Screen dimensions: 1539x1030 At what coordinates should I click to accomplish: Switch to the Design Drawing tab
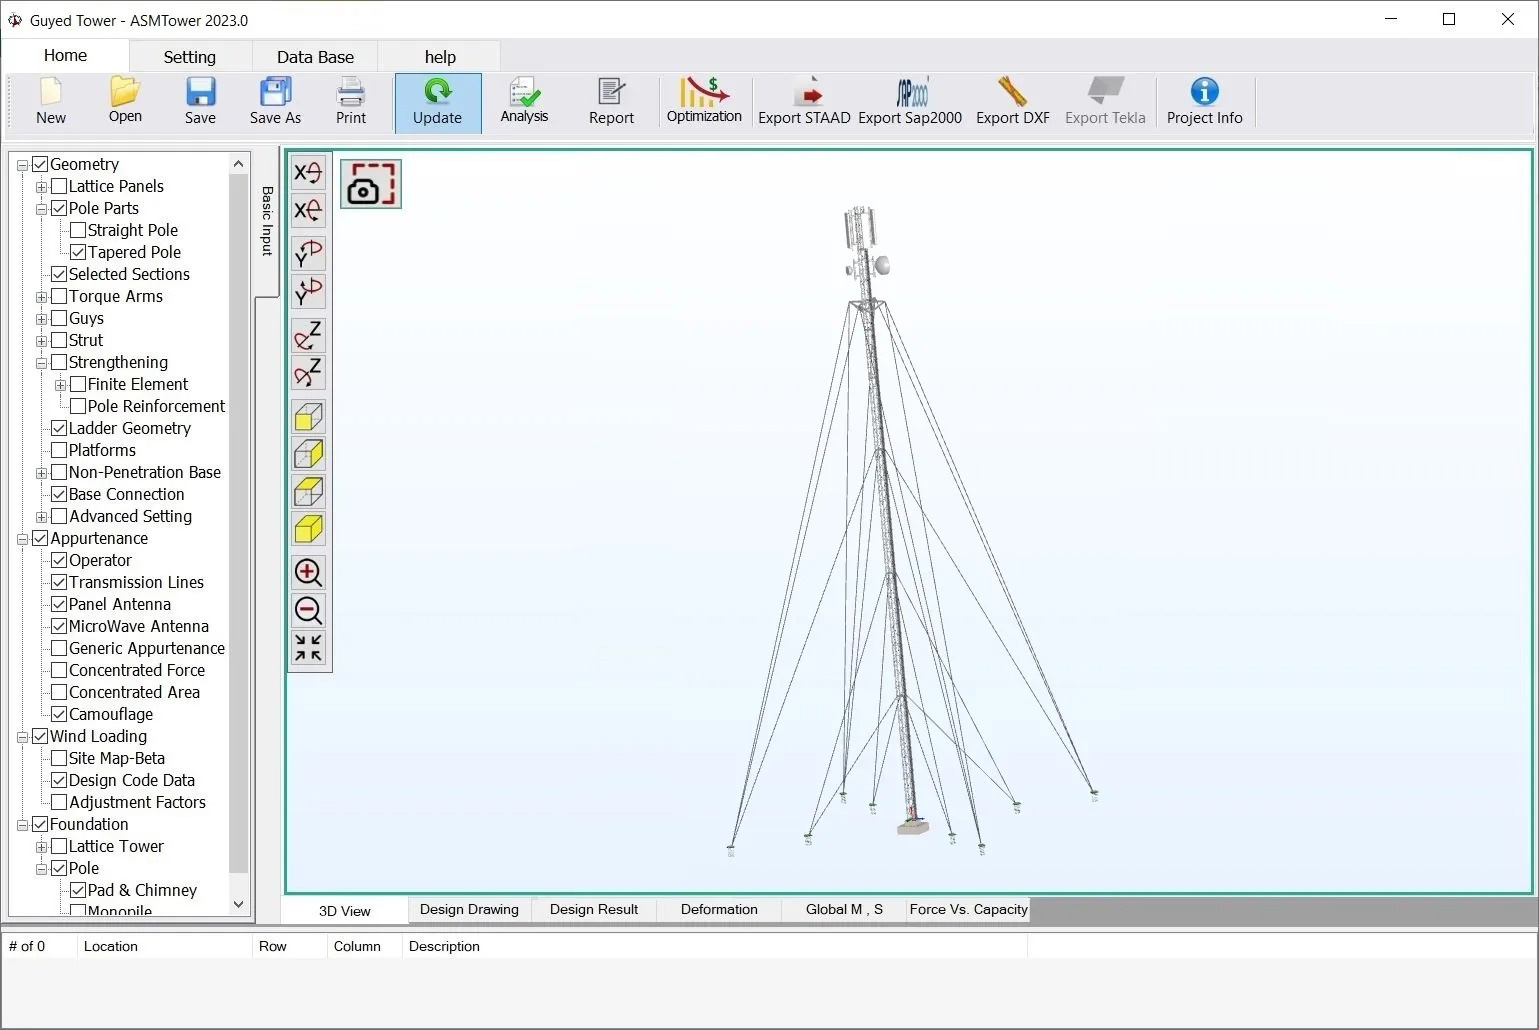pos(469,909)
